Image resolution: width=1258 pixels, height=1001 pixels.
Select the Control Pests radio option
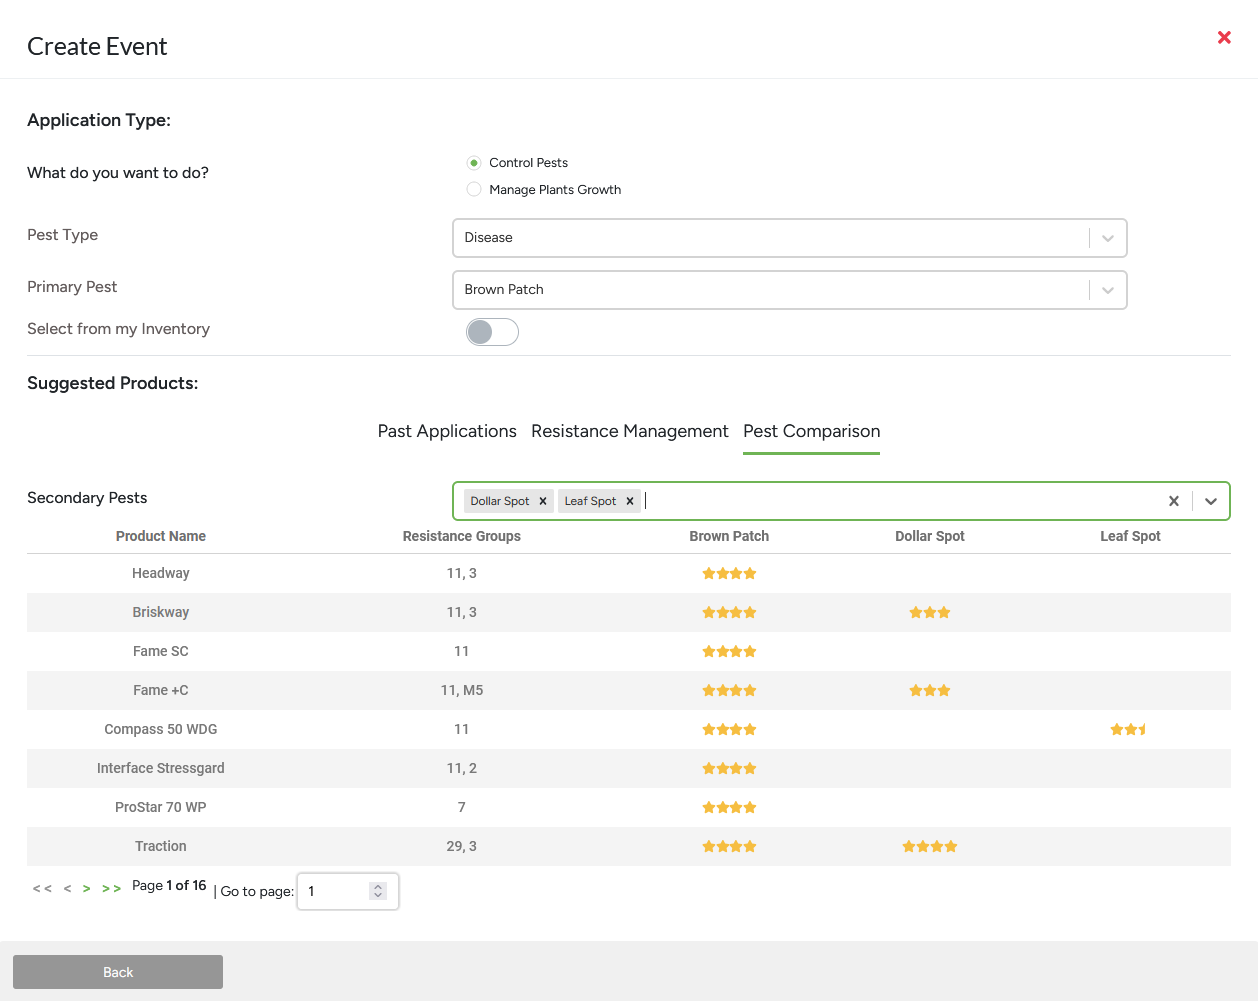474,163
